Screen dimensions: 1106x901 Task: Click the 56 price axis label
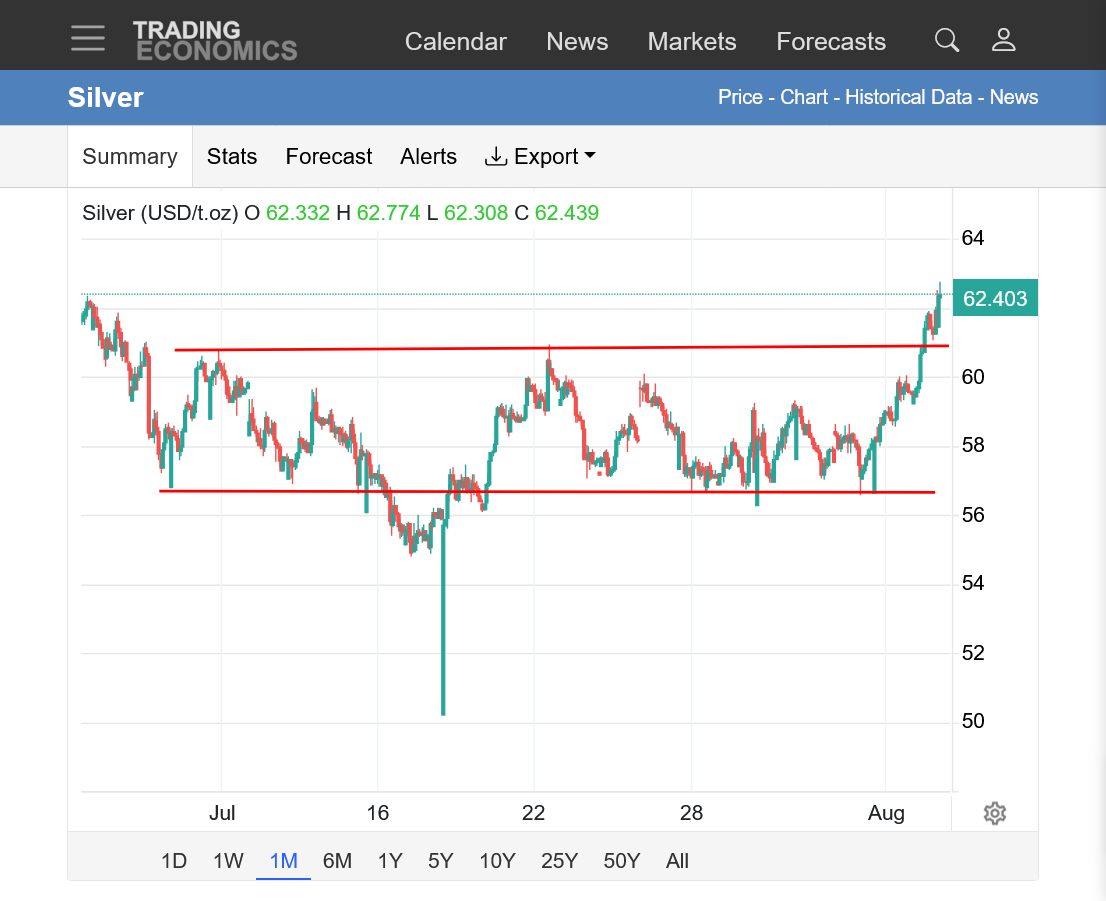pos(973,514)
